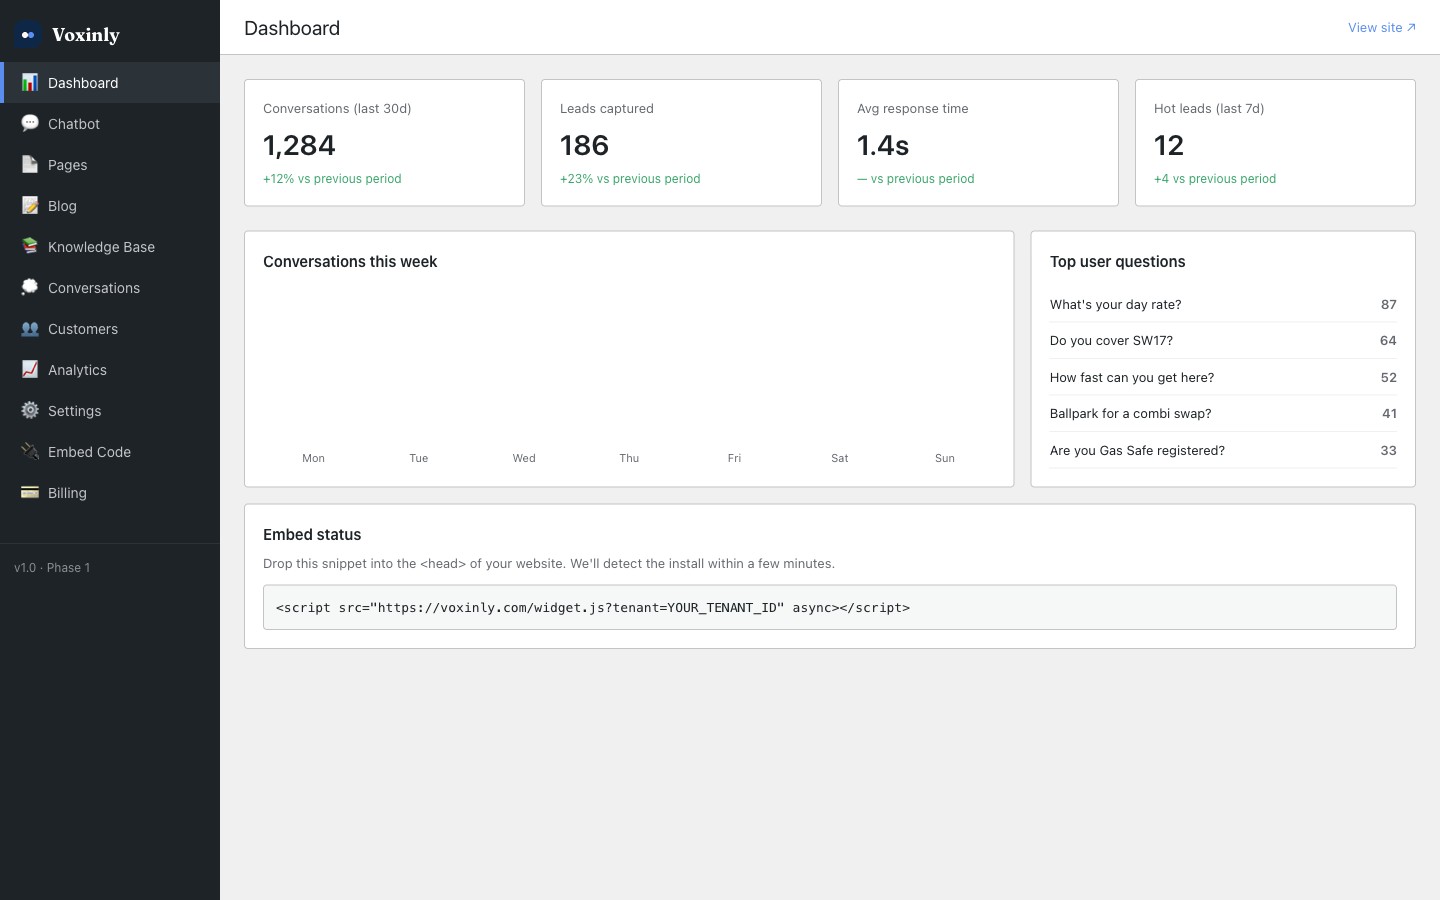Click 'Ballpark for a combi swap?'
Screen dimensions: 1440x900
click(x=1130, y=414)
